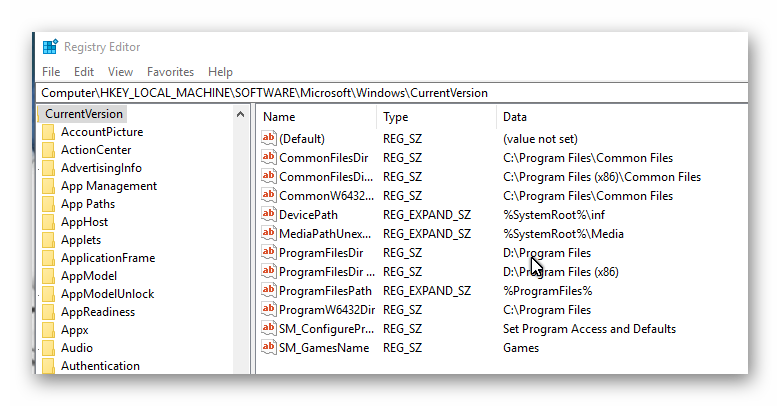The width and height of the screenshot is (780, 406).
Task: Open the Help menu
Action: coord(220,72)
